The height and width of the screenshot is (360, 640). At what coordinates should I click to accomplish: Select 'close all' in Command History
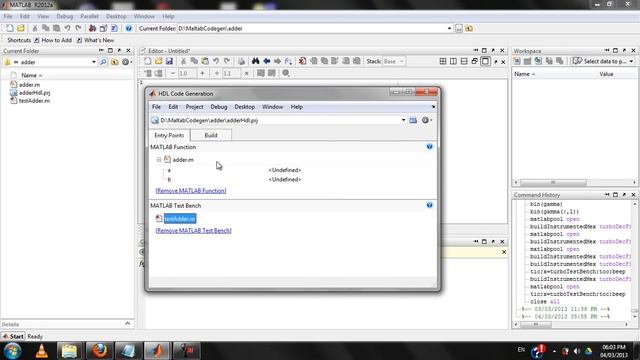544,302
